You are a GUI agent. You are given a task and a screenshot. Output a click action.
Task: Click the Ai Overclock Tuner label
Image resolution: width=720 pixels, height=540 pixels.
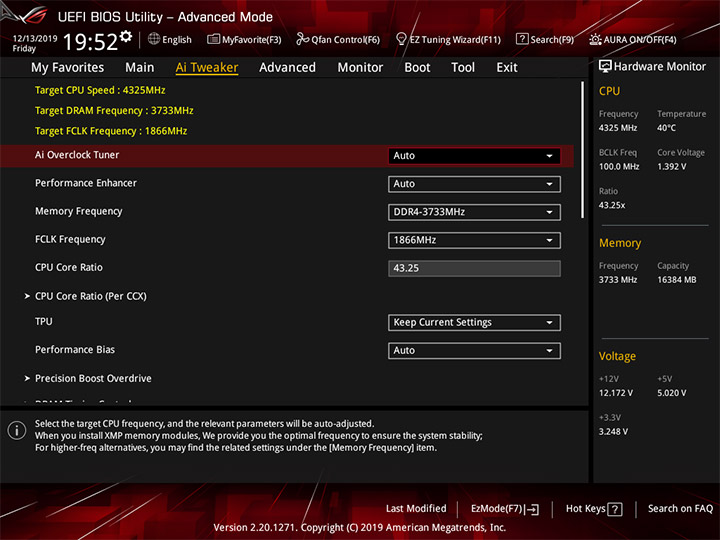77,155
